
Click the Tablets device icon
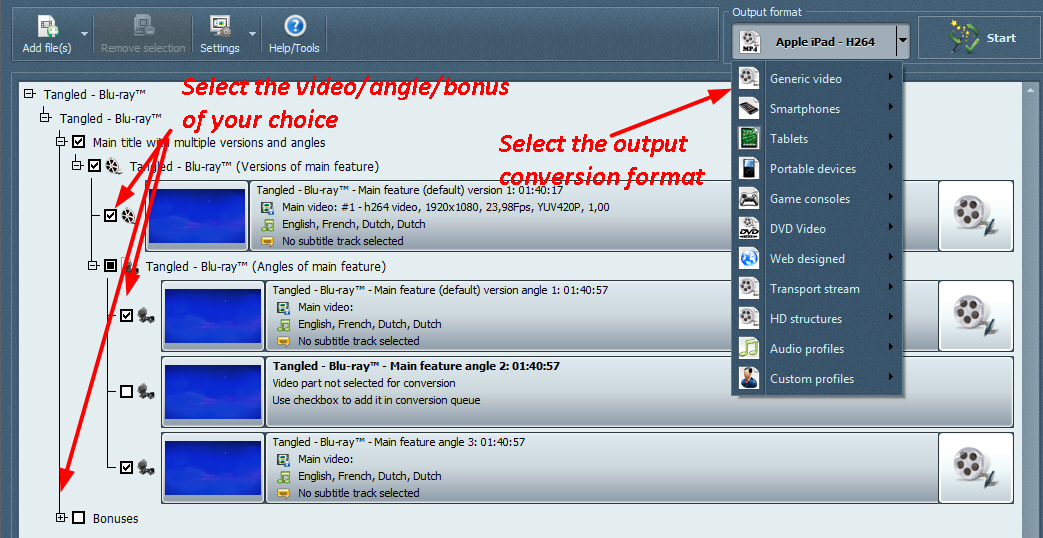[749, 138]
